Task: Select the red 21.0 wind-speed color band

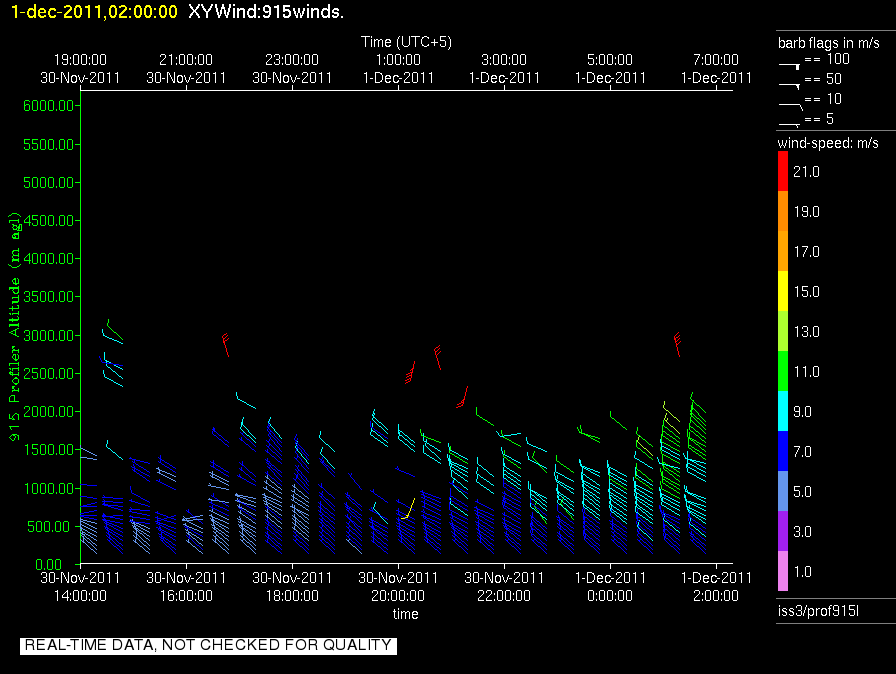Action: (783, 171)
